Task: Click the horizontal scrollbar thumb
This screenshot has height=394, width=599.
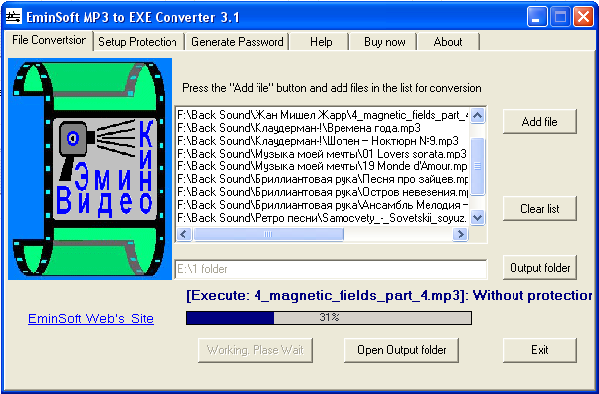Action: (x=269, y=234)
